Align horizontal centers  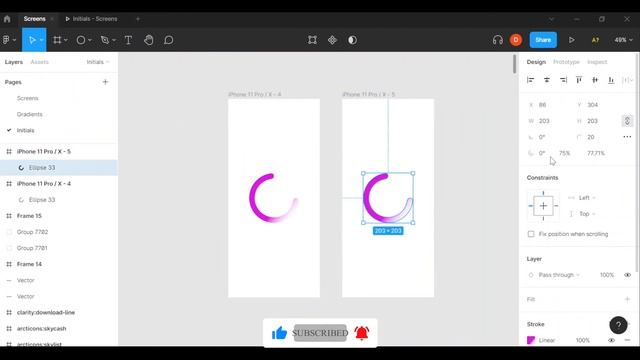coord(547,80)
